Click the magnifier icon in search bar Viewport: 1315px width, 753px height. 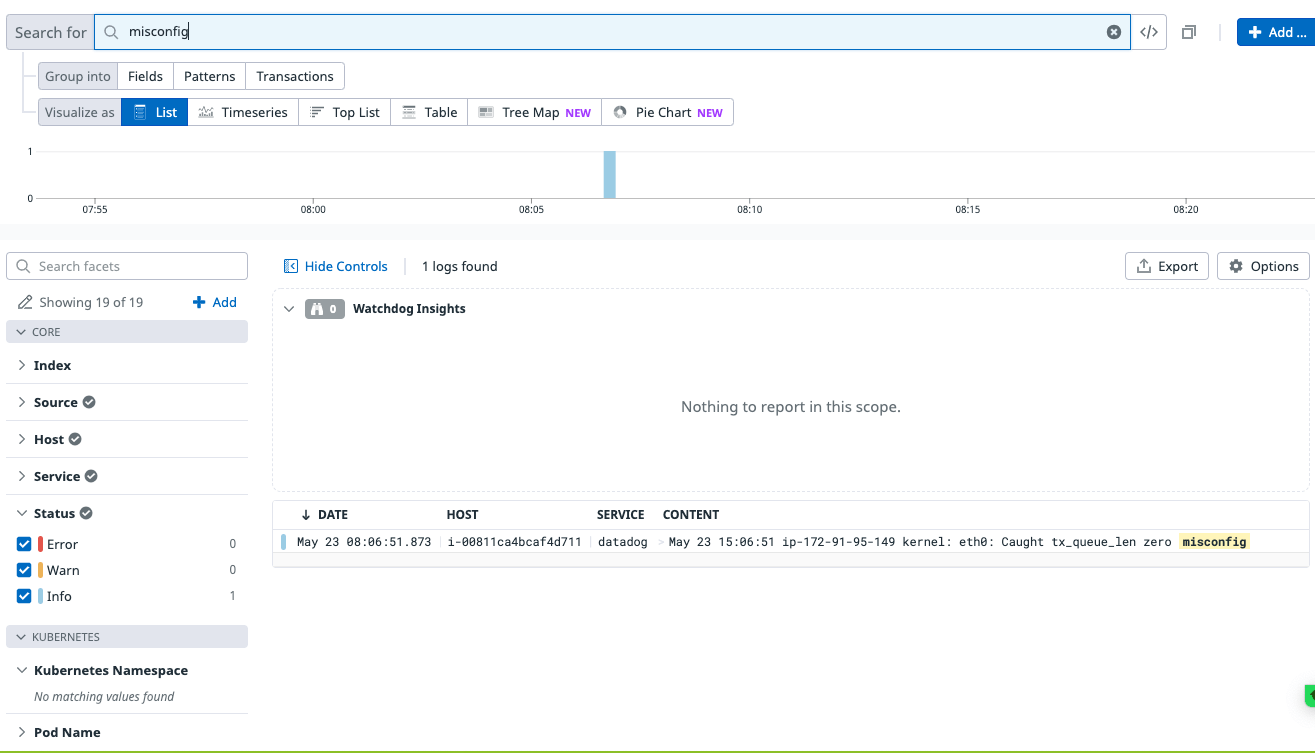(x=112, y=32)
